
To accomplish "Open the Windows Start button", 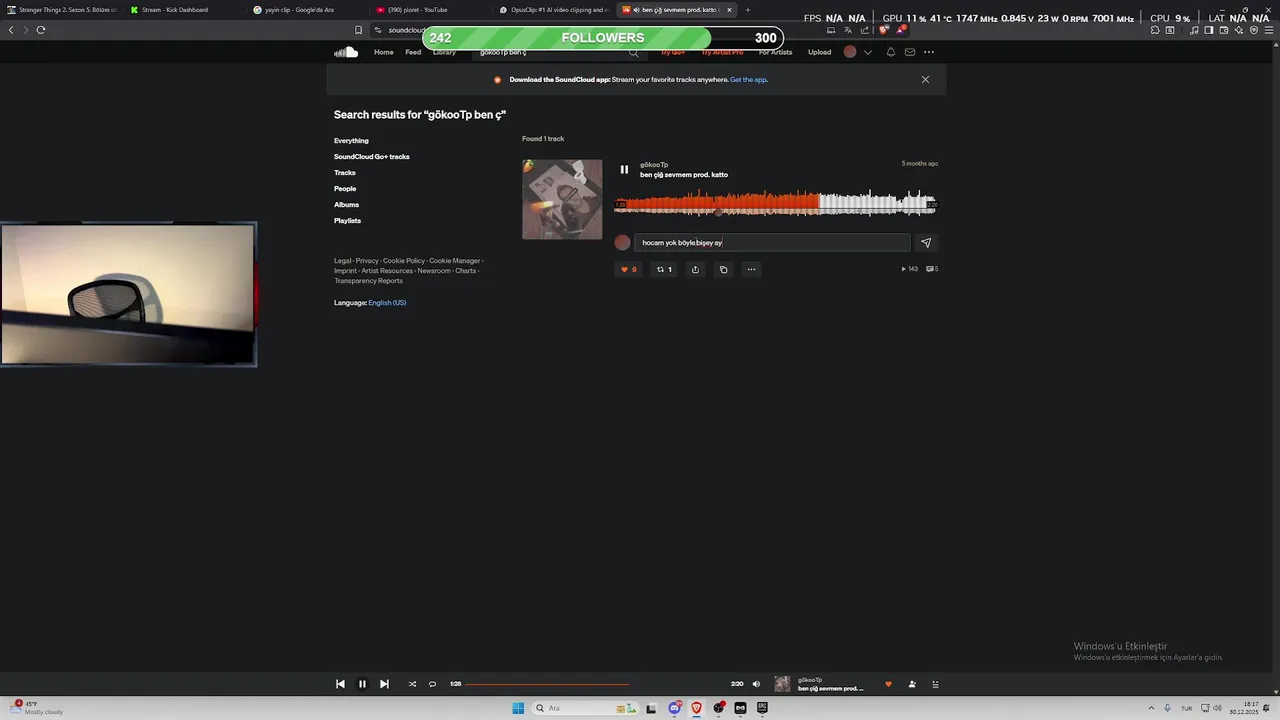I will click(x=518, y=708).
